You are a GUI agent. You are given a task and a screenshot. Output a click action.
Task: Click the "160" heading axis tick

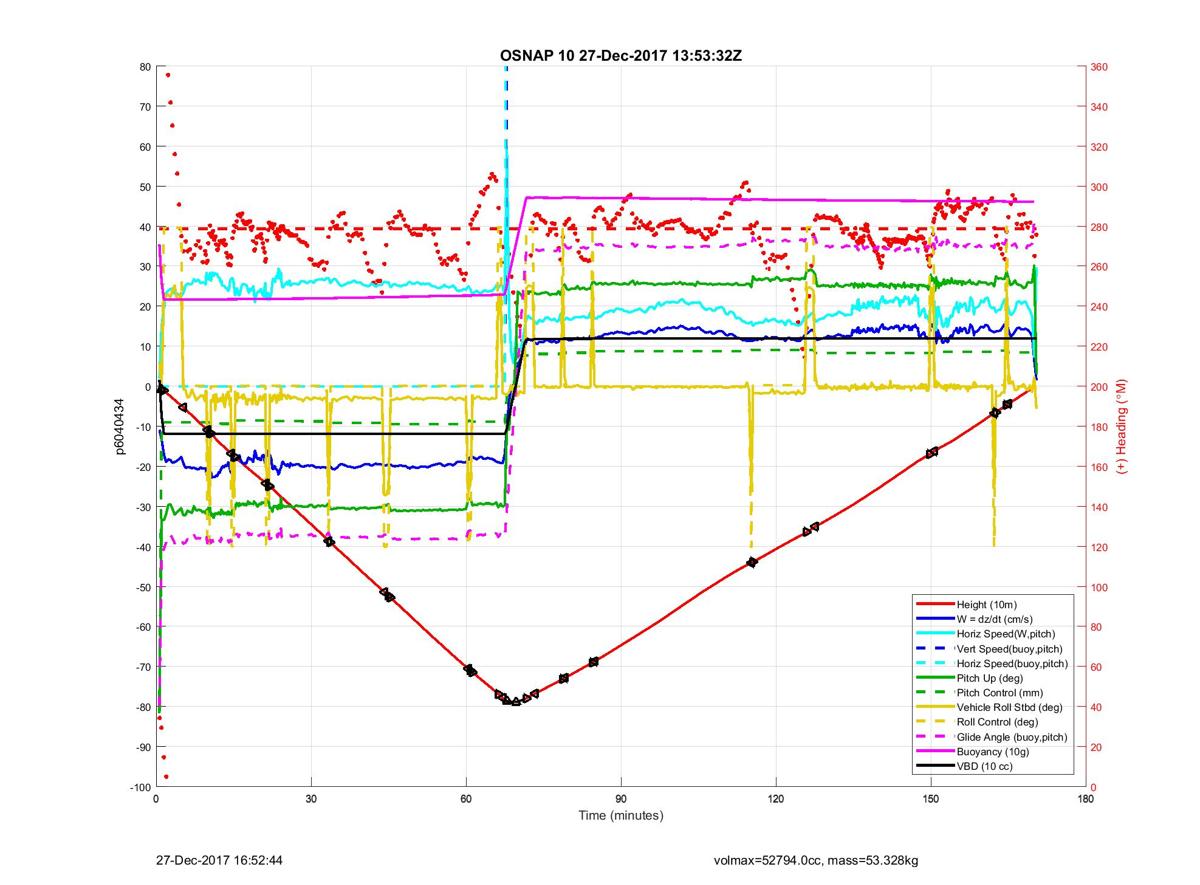click(1098, 467)
